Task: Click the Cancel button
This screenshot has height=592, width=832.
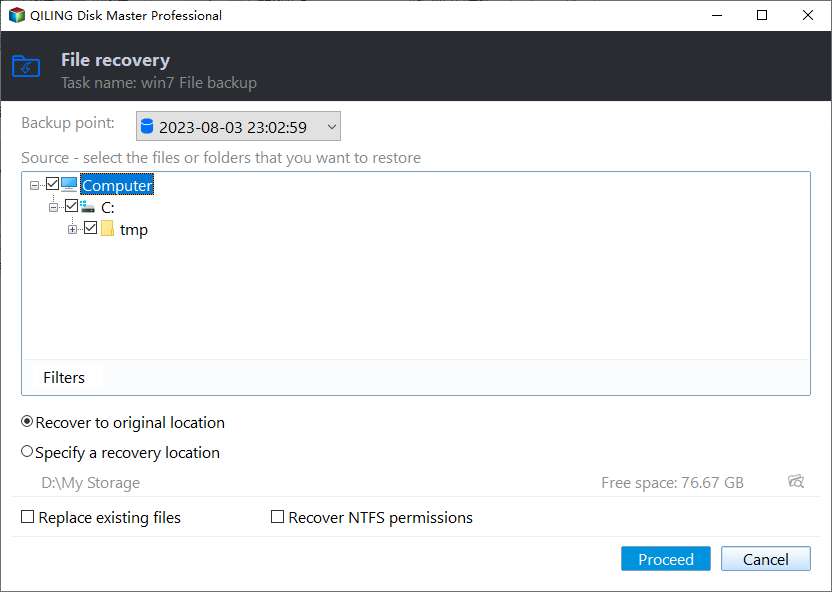Action: pos(766,559)
